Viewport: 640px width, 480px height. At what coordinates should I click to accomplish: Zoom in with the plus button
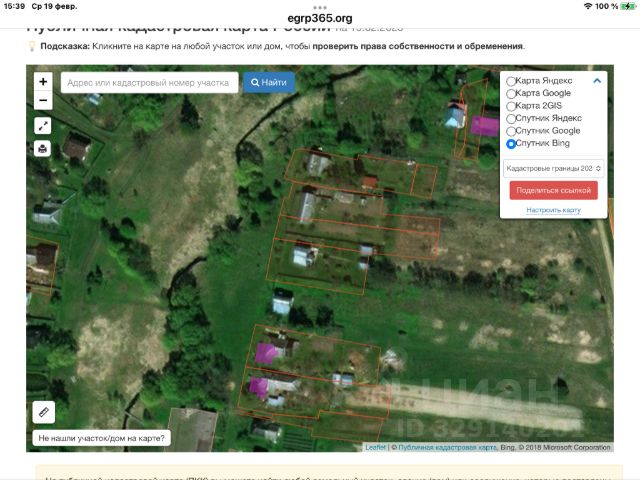43,82
